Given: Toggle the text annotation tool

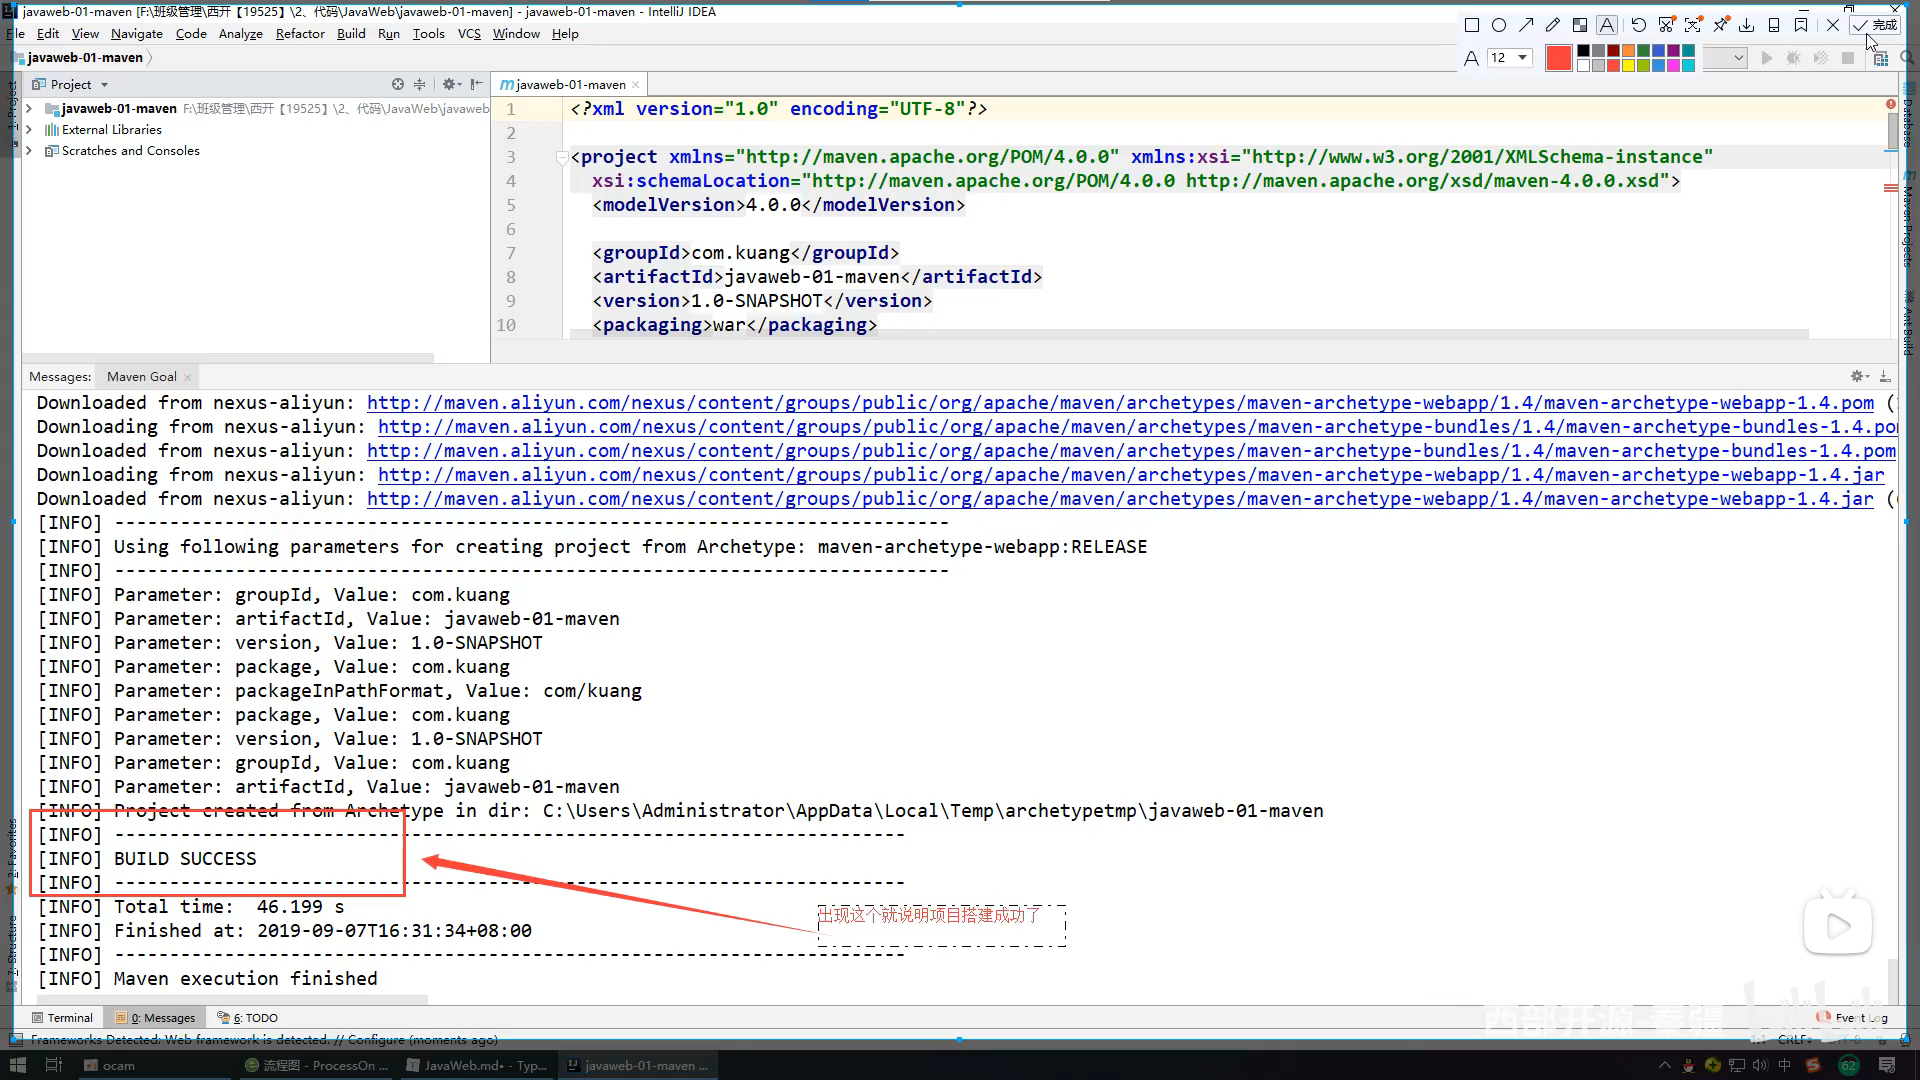Looking at the screenshot, I should (x=1607, y=25).
